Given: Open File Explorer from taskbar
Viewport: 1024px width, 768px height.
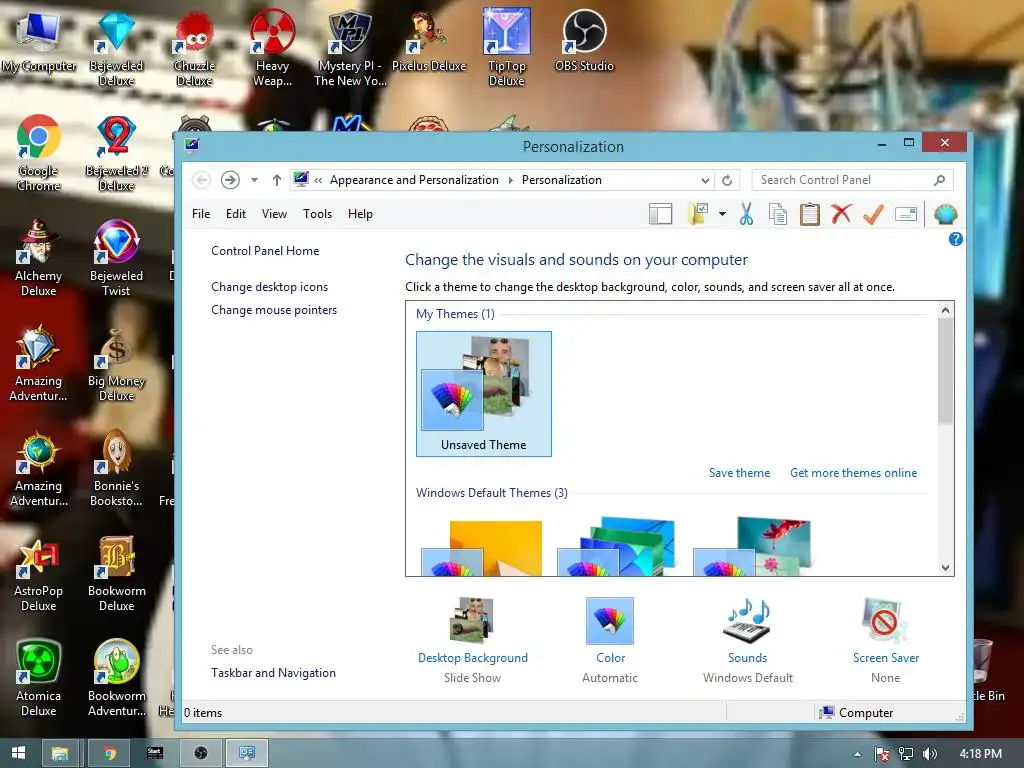Looking at the screenshot, I should point(60,753).
